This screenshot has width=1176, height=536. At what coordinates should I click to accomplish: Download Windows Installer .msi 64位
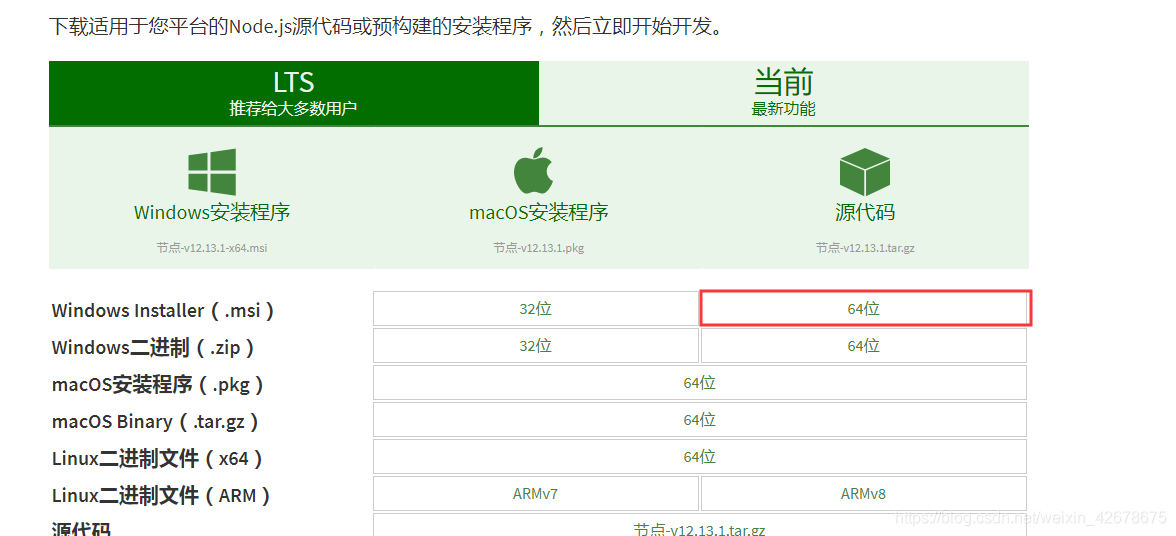(x=864, y=308)
